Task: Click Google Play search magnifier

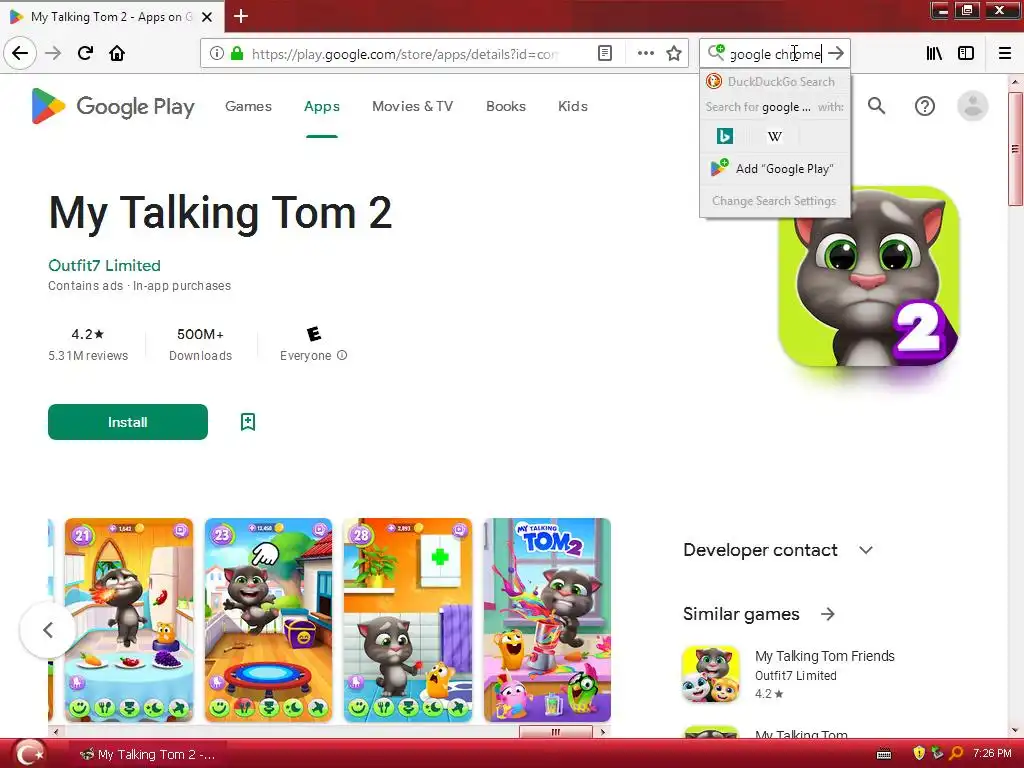Action: [x=876, y=106]
